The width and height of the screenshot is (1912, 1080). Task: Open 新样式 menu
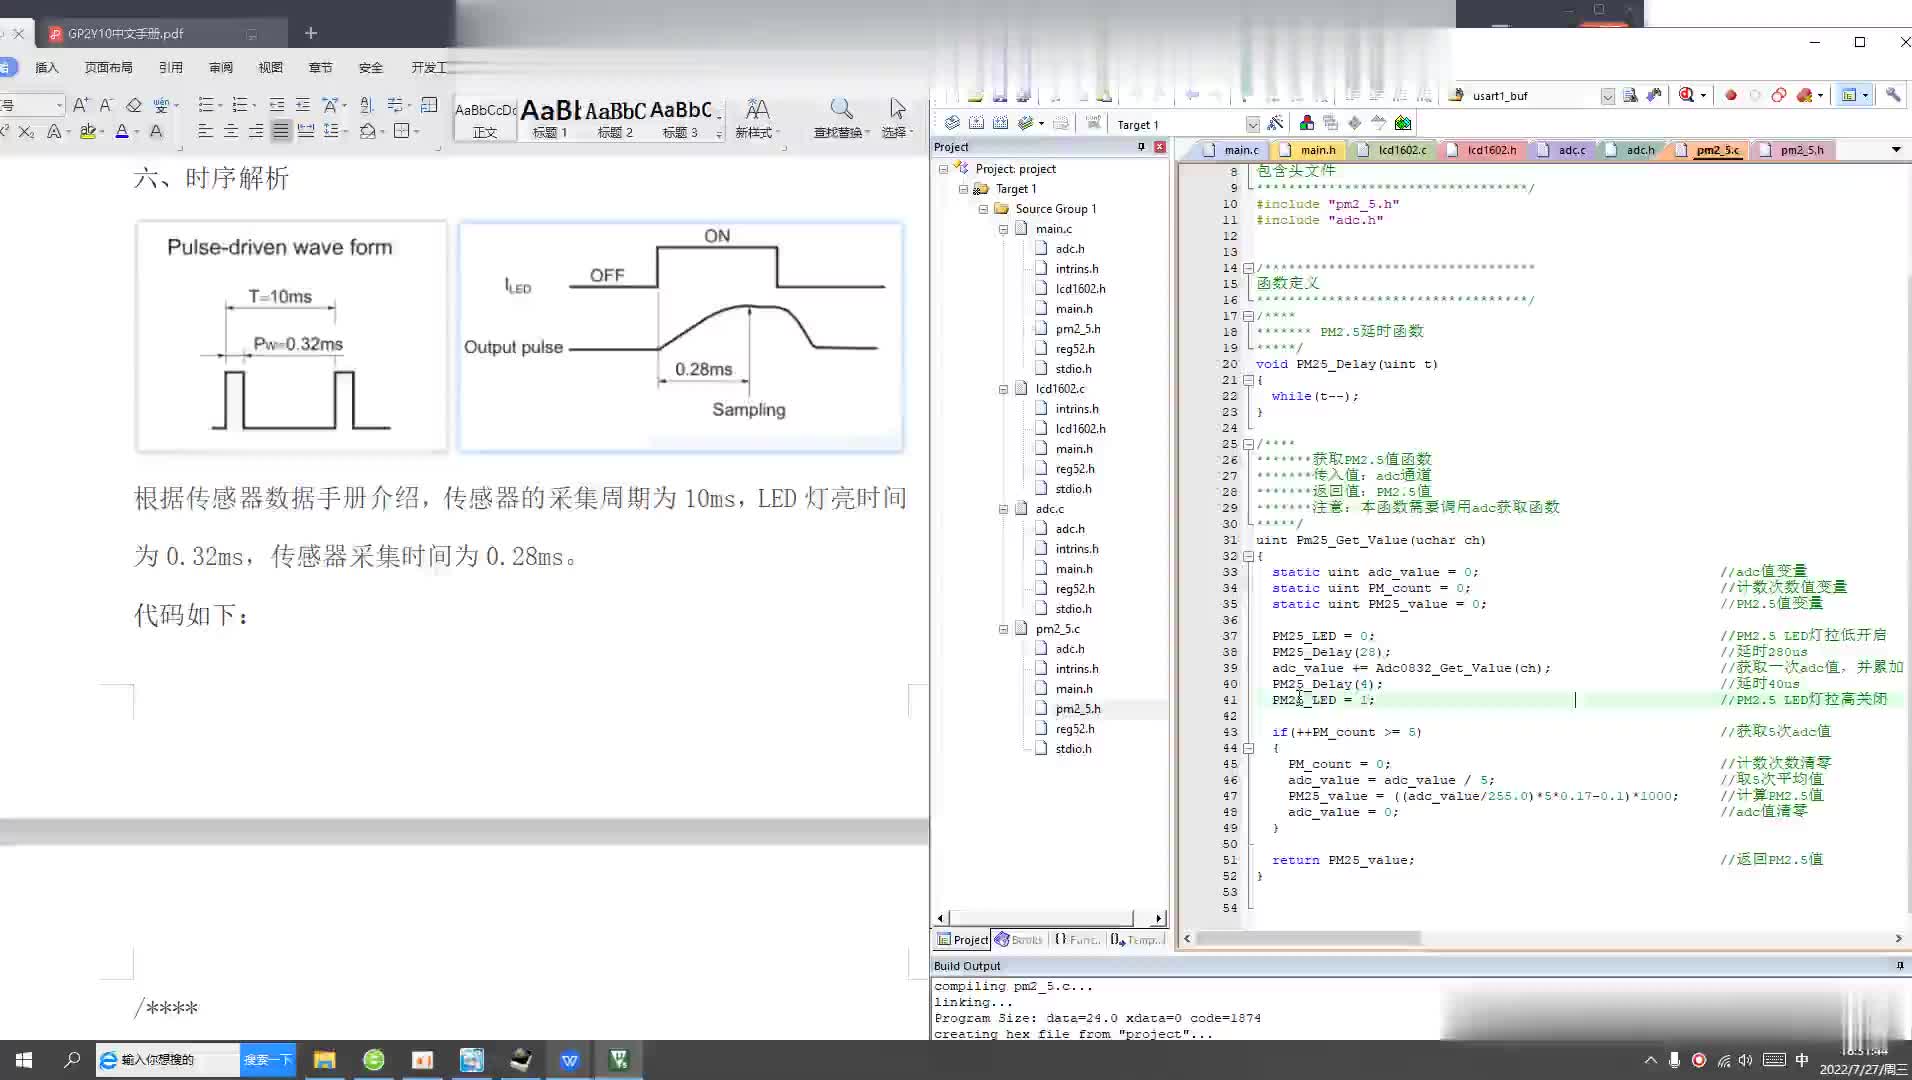(756, 118)
